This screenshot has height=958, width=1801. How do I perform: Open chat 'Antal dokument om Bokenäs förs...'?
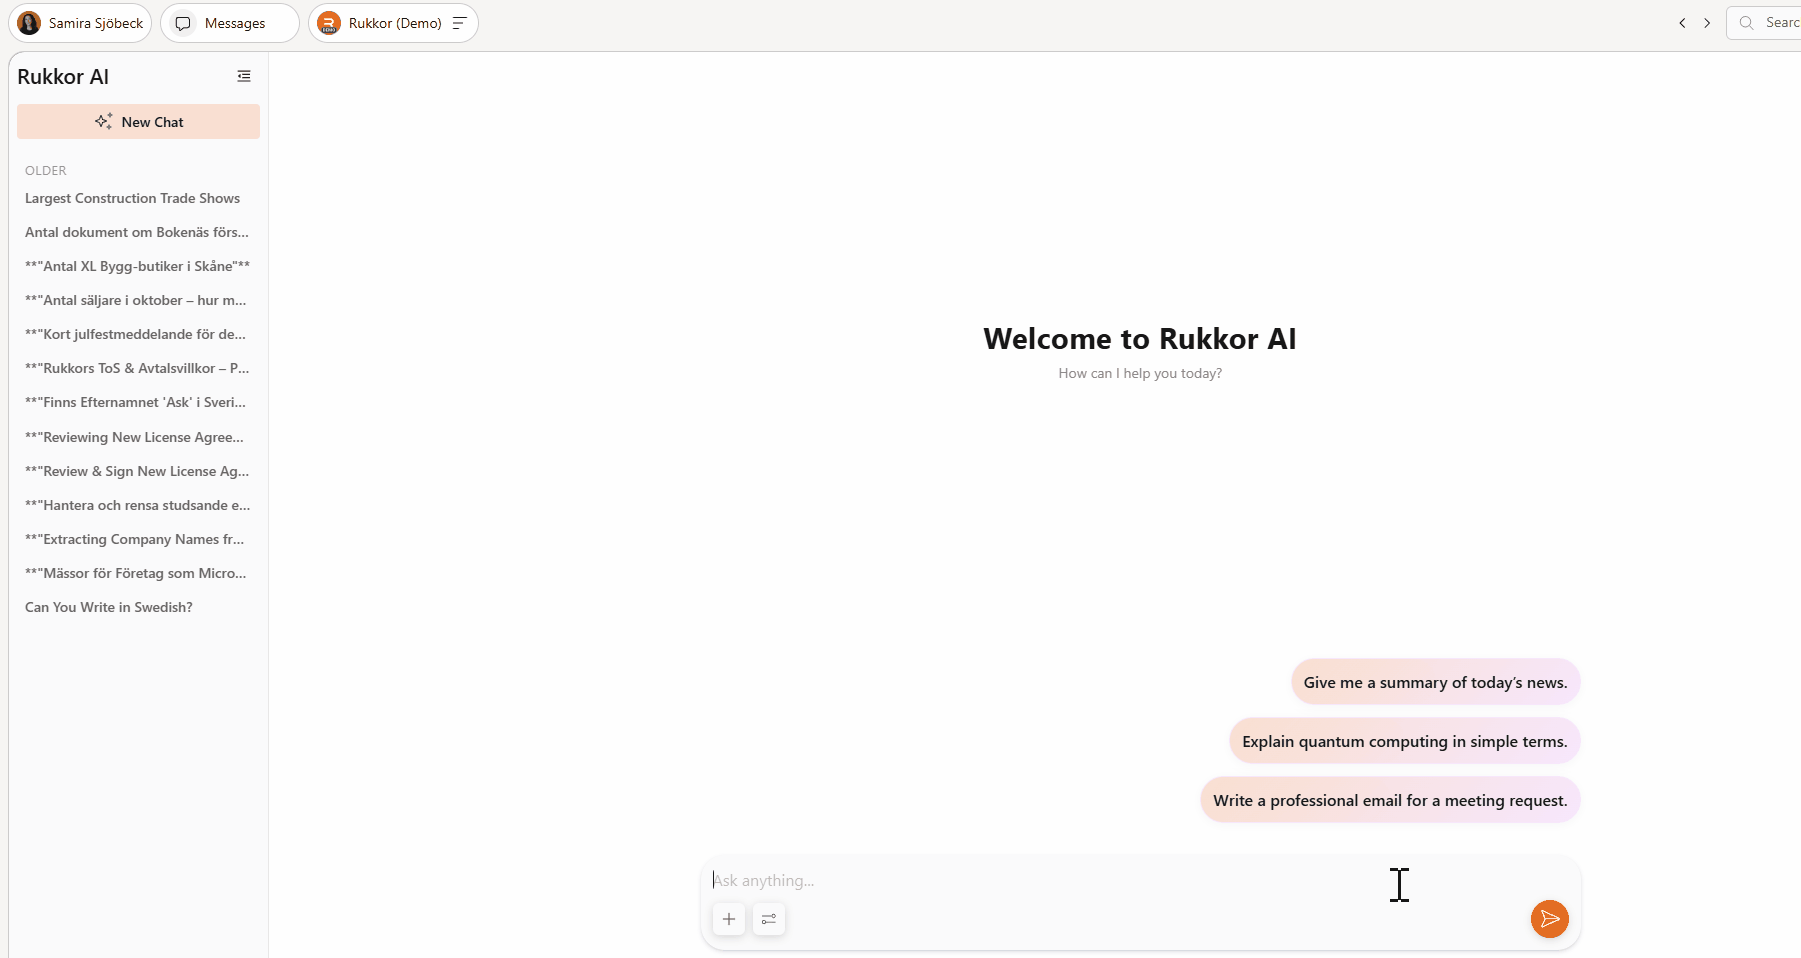(138, 232)
